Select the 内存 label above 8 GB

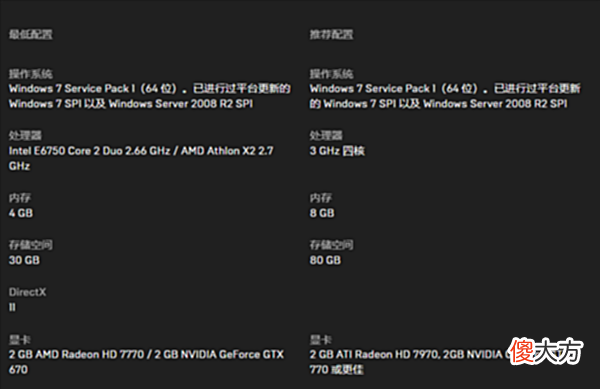click(x=321, y=198)
